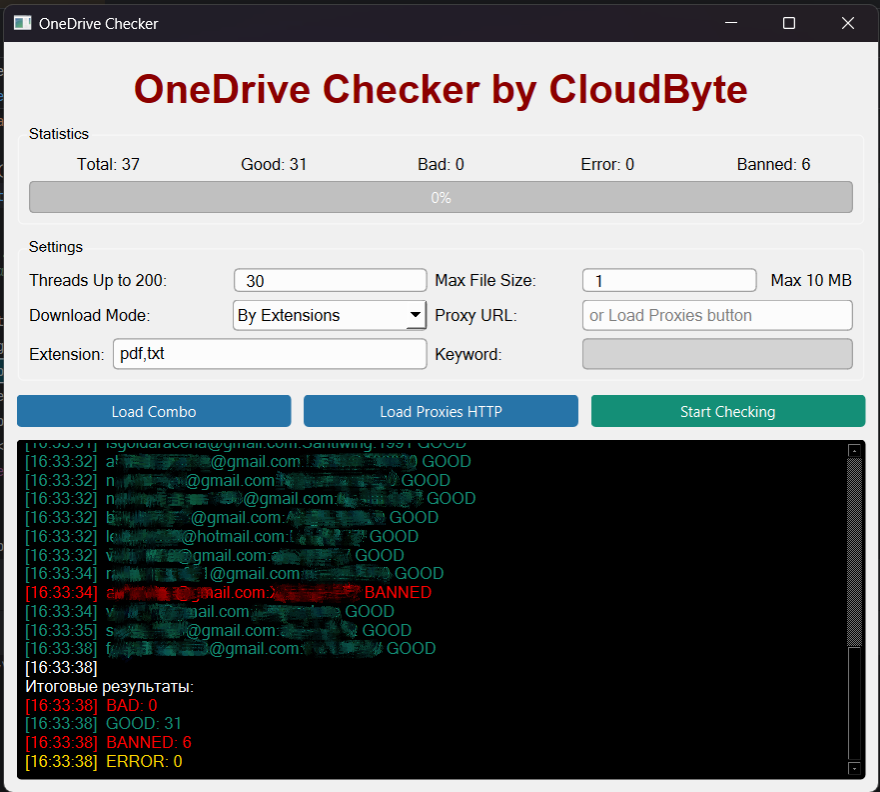
Task: Click the red BANNED log line
Action: click(228, 592)
